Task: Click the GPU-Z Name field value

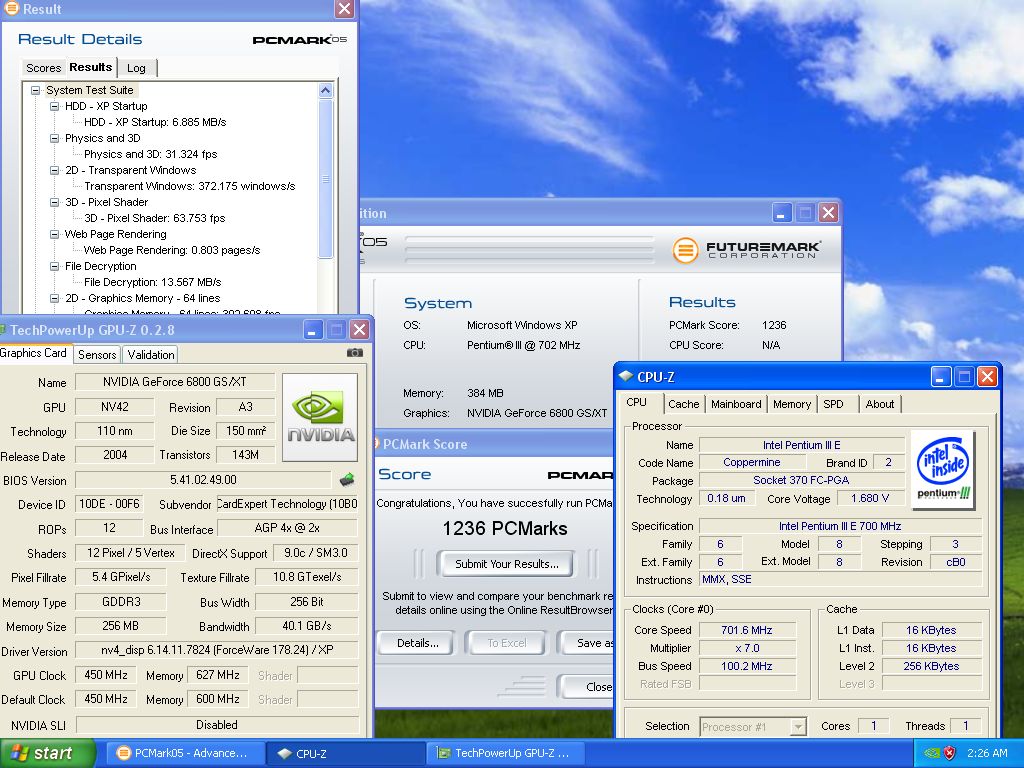Action: pyautogui.click(x=174, y=382)
